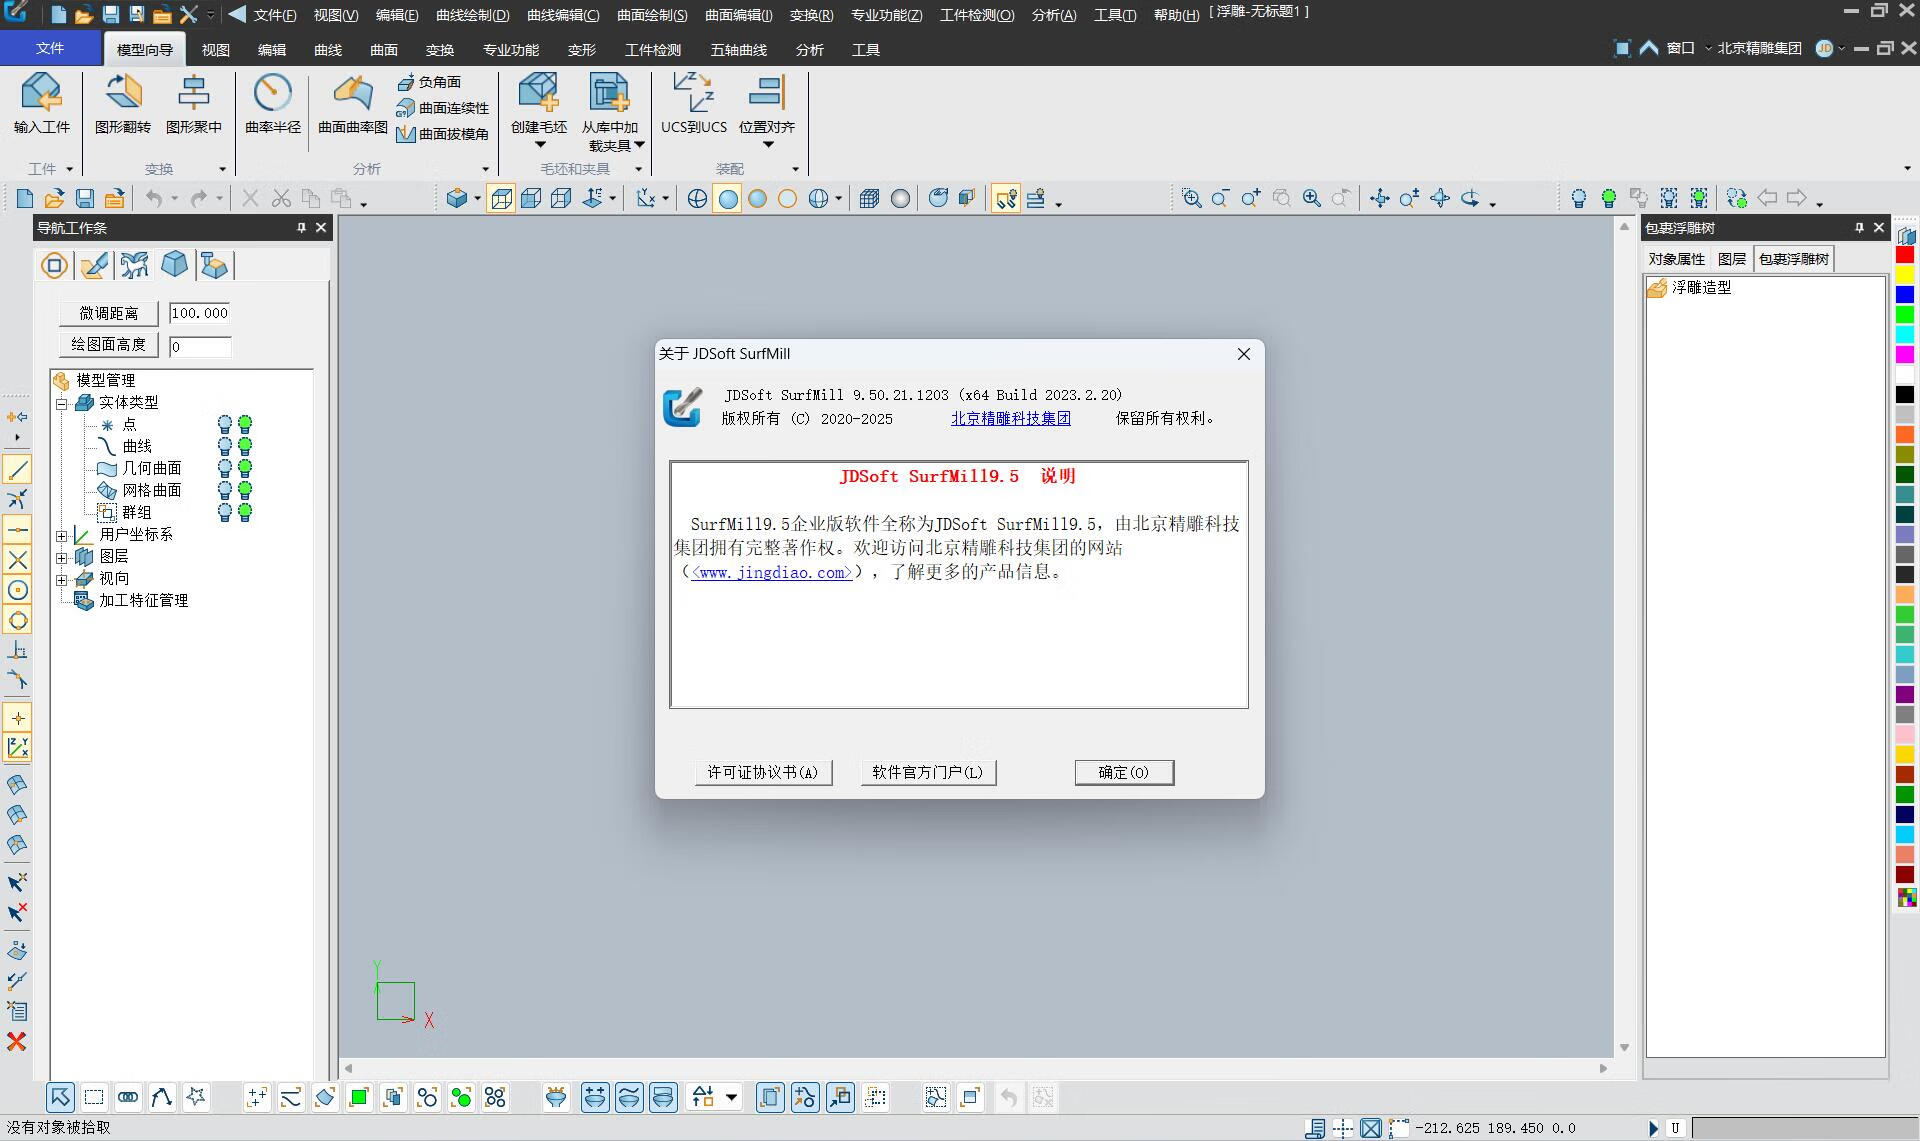Image resolution: width=1920 pixels, height=1141 pixels.
Task: Collapse the 实体类型 tree node
Action: coord(62,404)
